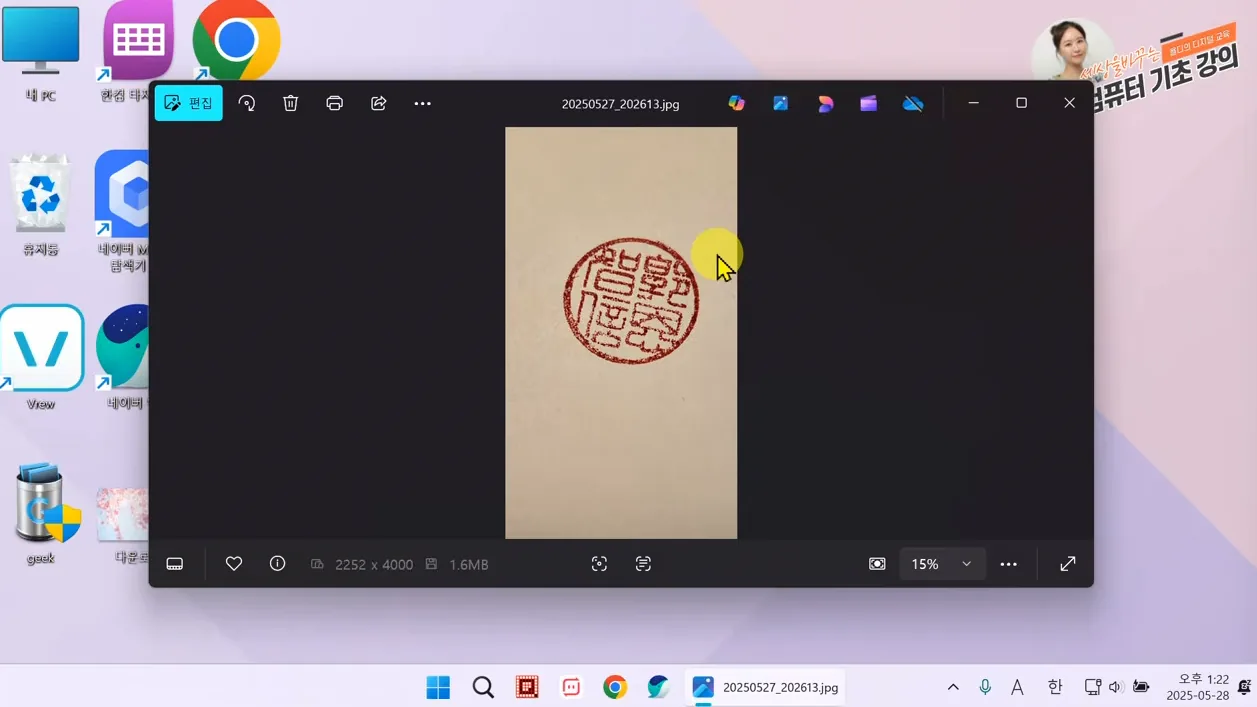Expand the zoom percentage dropdown arrow
The width and height of the screenshot is (1257, 707).
pyautogui.click(x=966, y=564)
